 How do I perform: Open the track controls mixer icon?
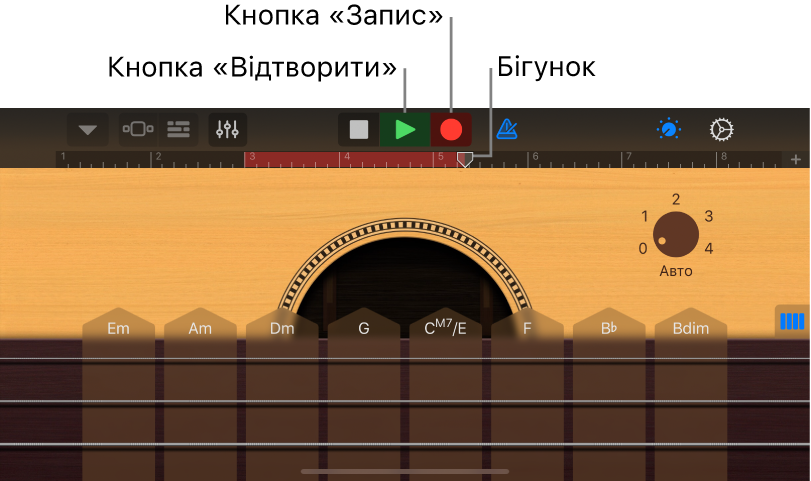(x=228, y=129)
